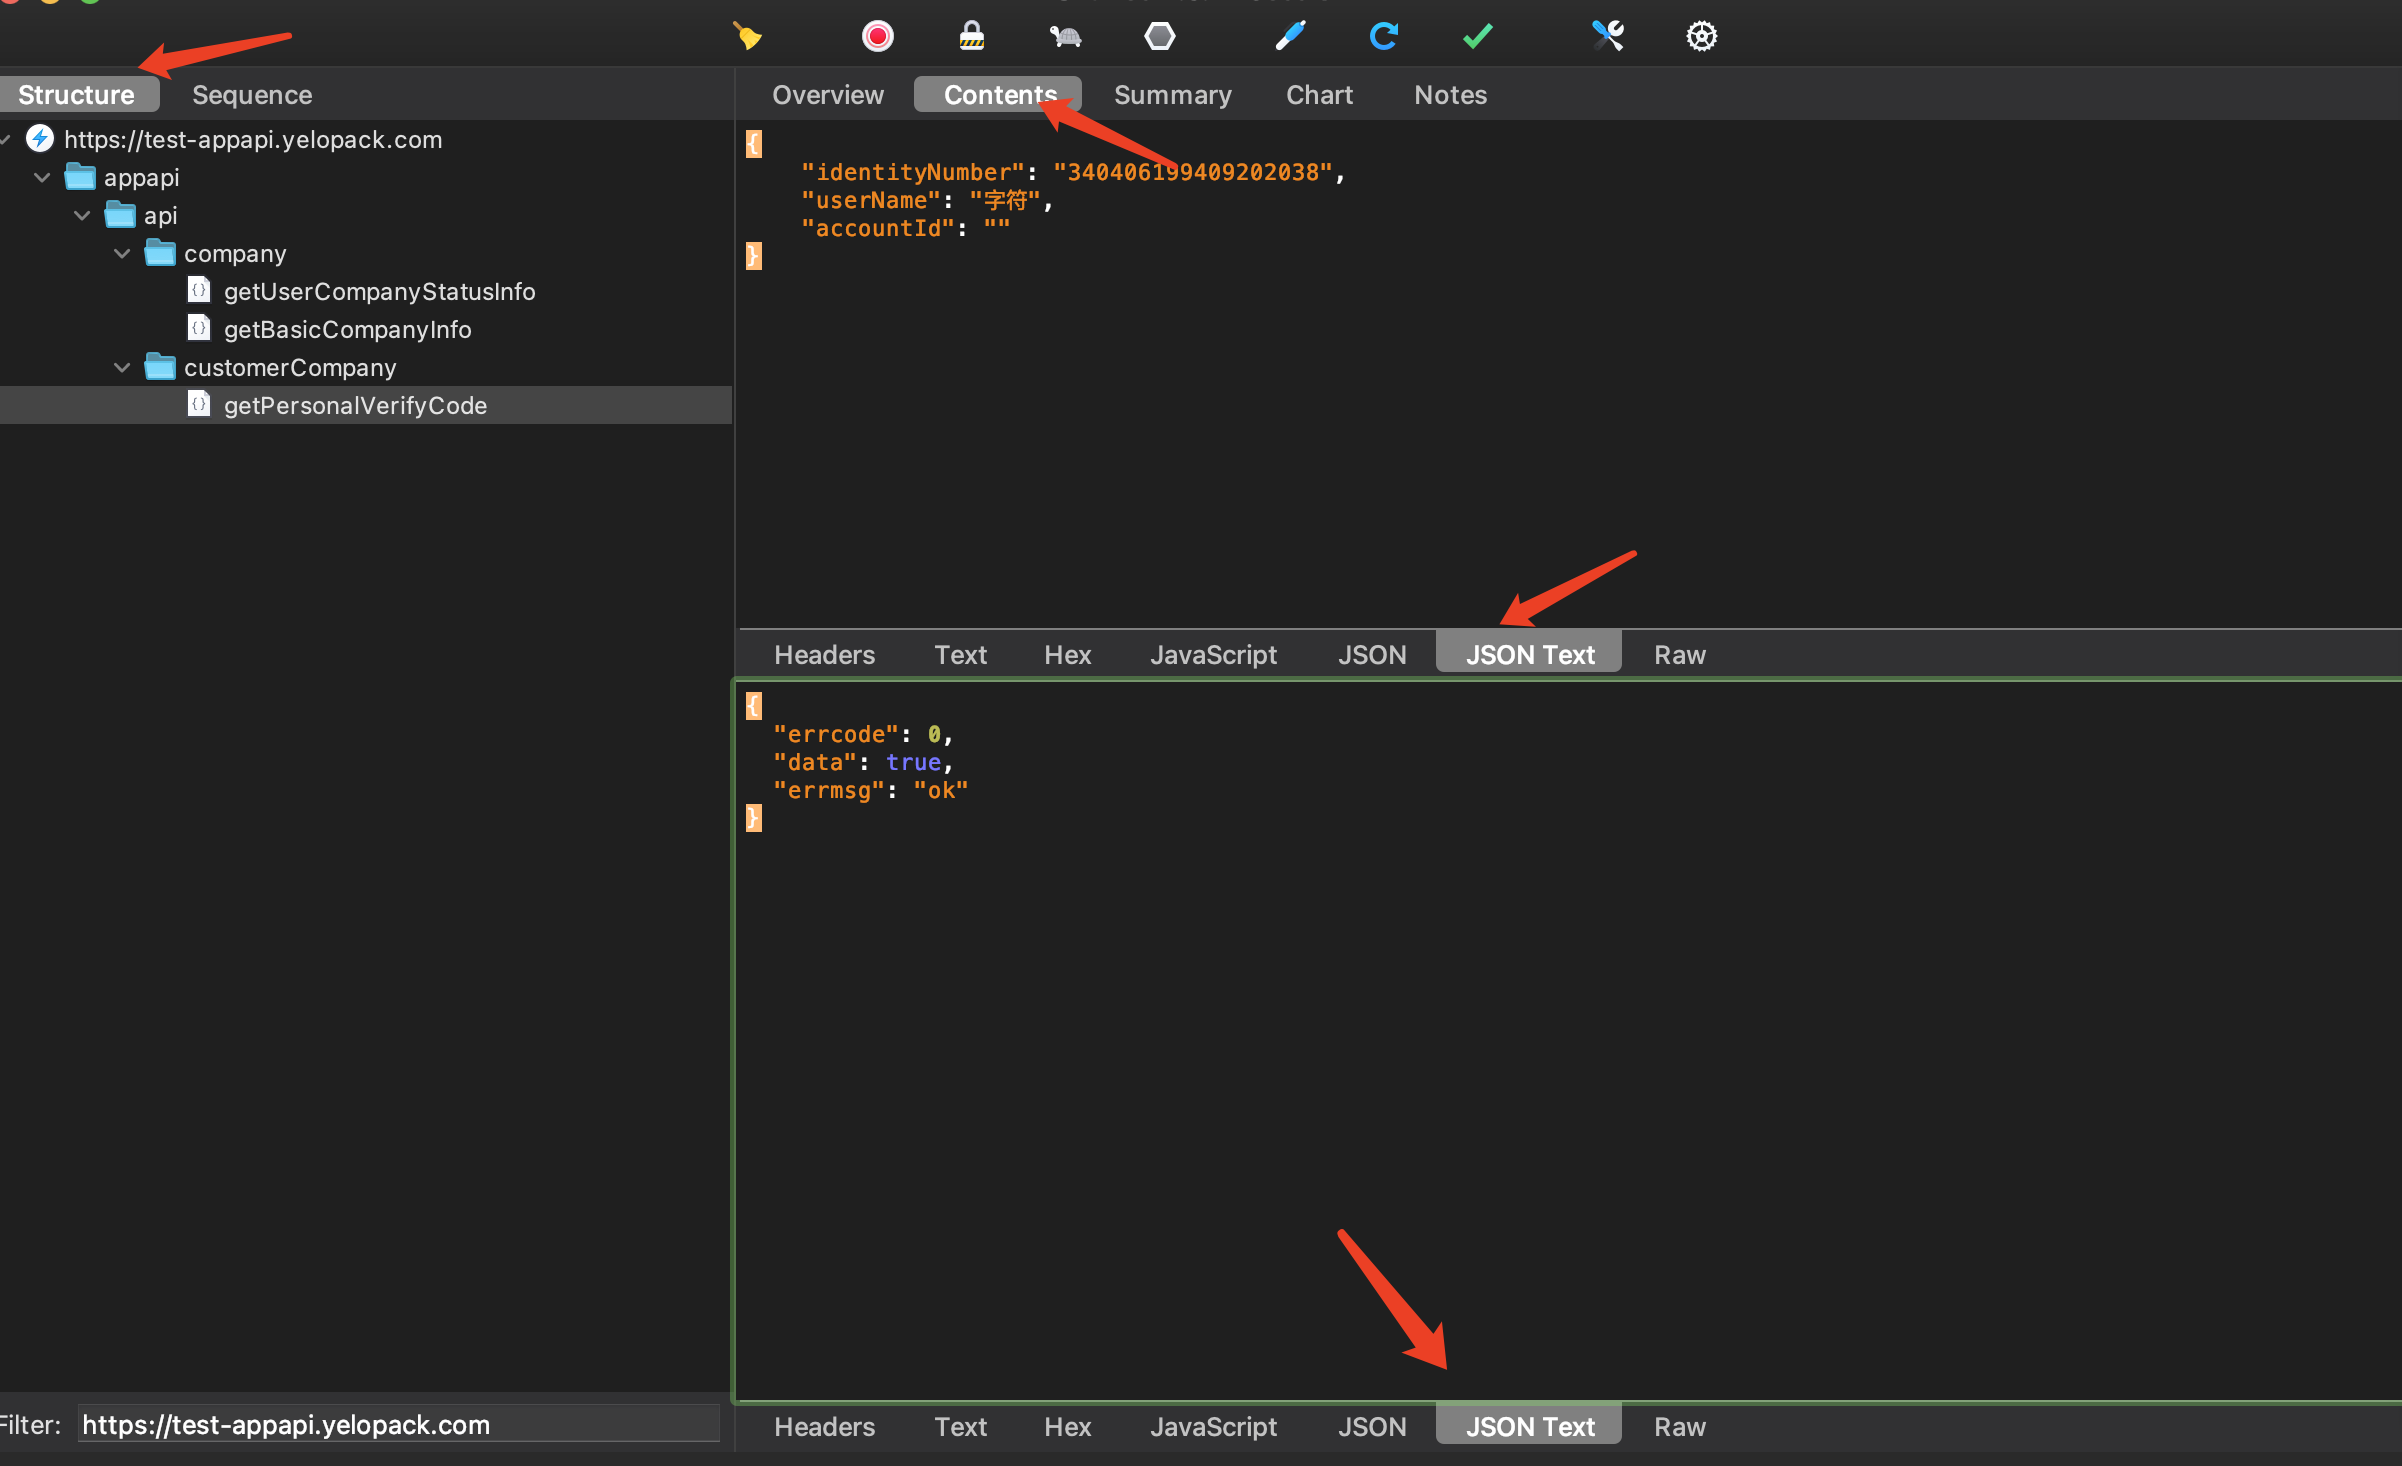Viewport: 2402px width, 1466px height.
Task: Show response Headers tab
Action: [824, 1427]
